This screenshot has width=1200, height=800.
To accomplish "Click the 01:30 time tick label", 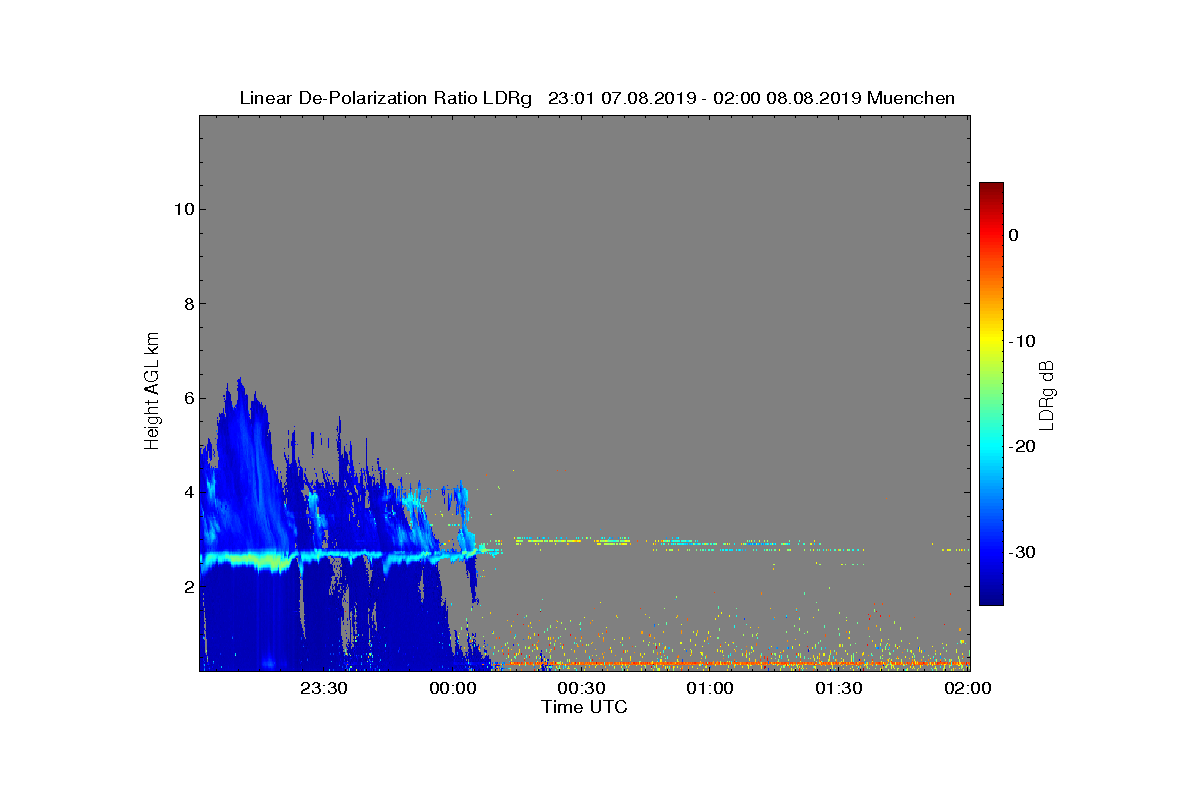I will (x=839, y=688).
